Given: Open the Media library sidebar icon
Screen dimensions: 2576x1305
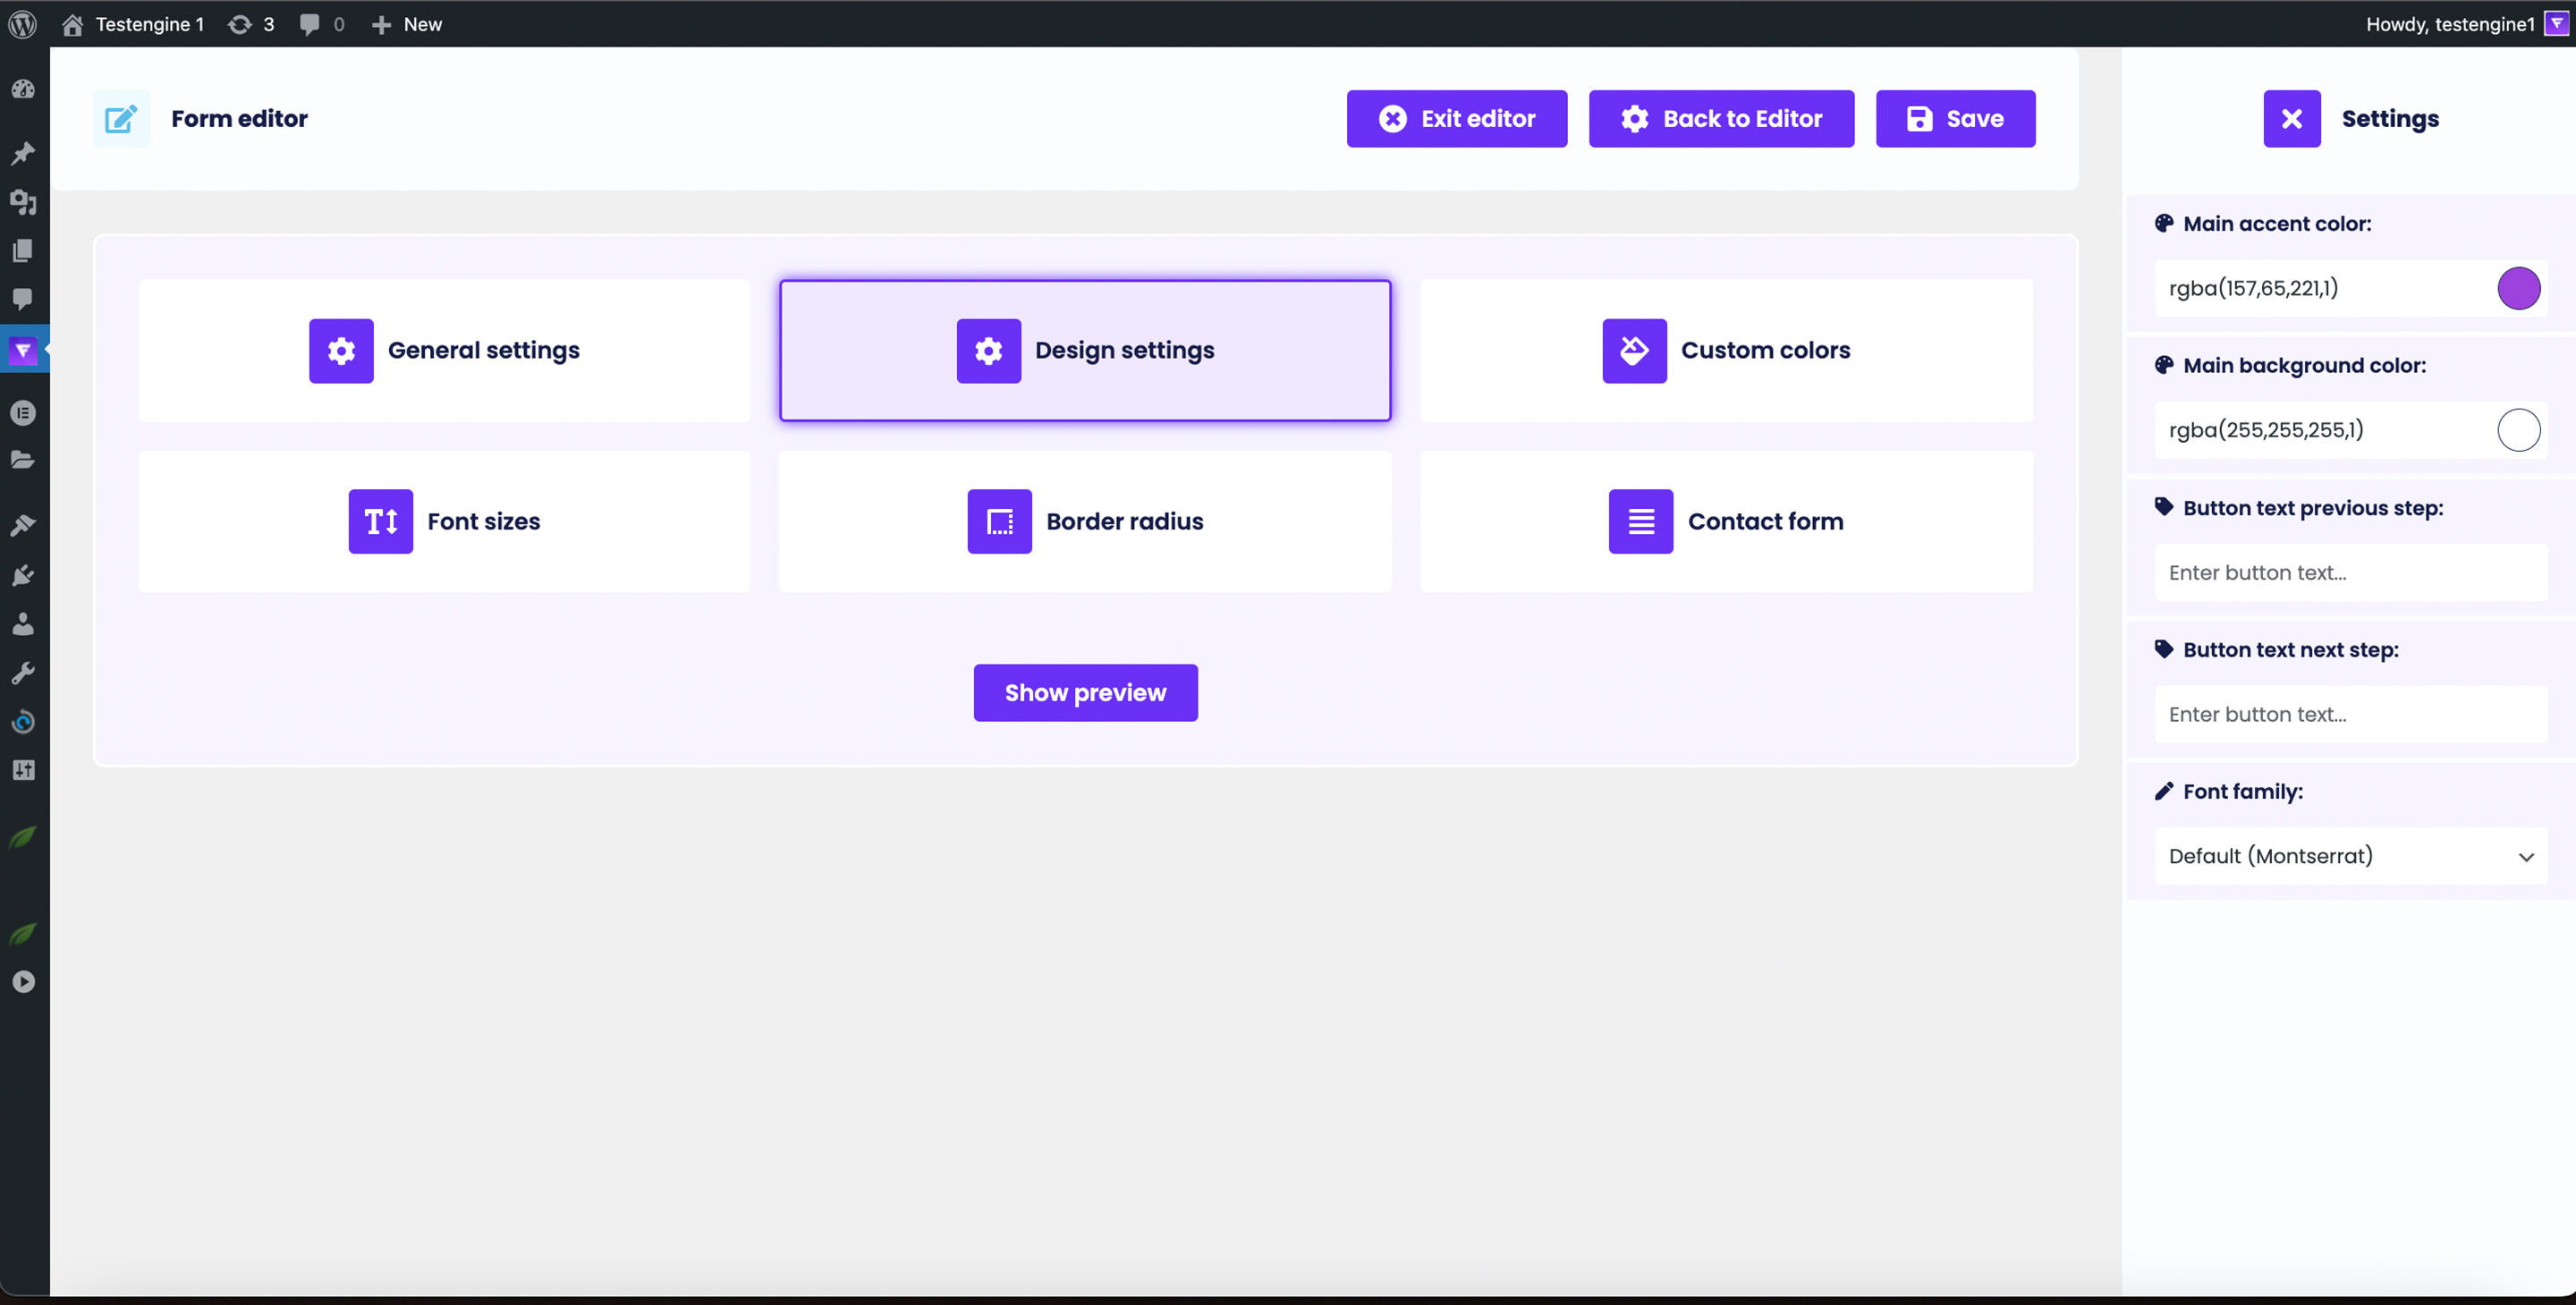Looking at the screenshot, I should [23, 202].
